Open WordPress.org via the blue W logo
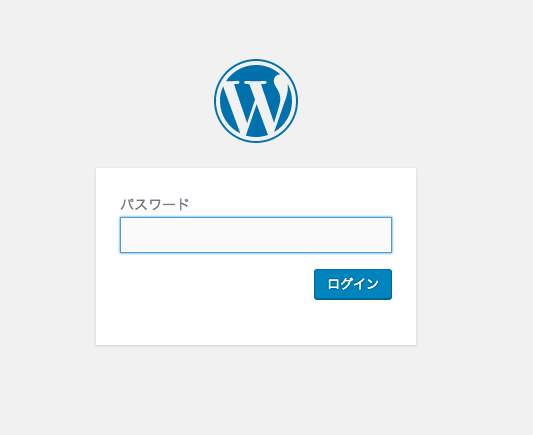Viewport: 533px width, 435px height. click(x=256, y=101)
